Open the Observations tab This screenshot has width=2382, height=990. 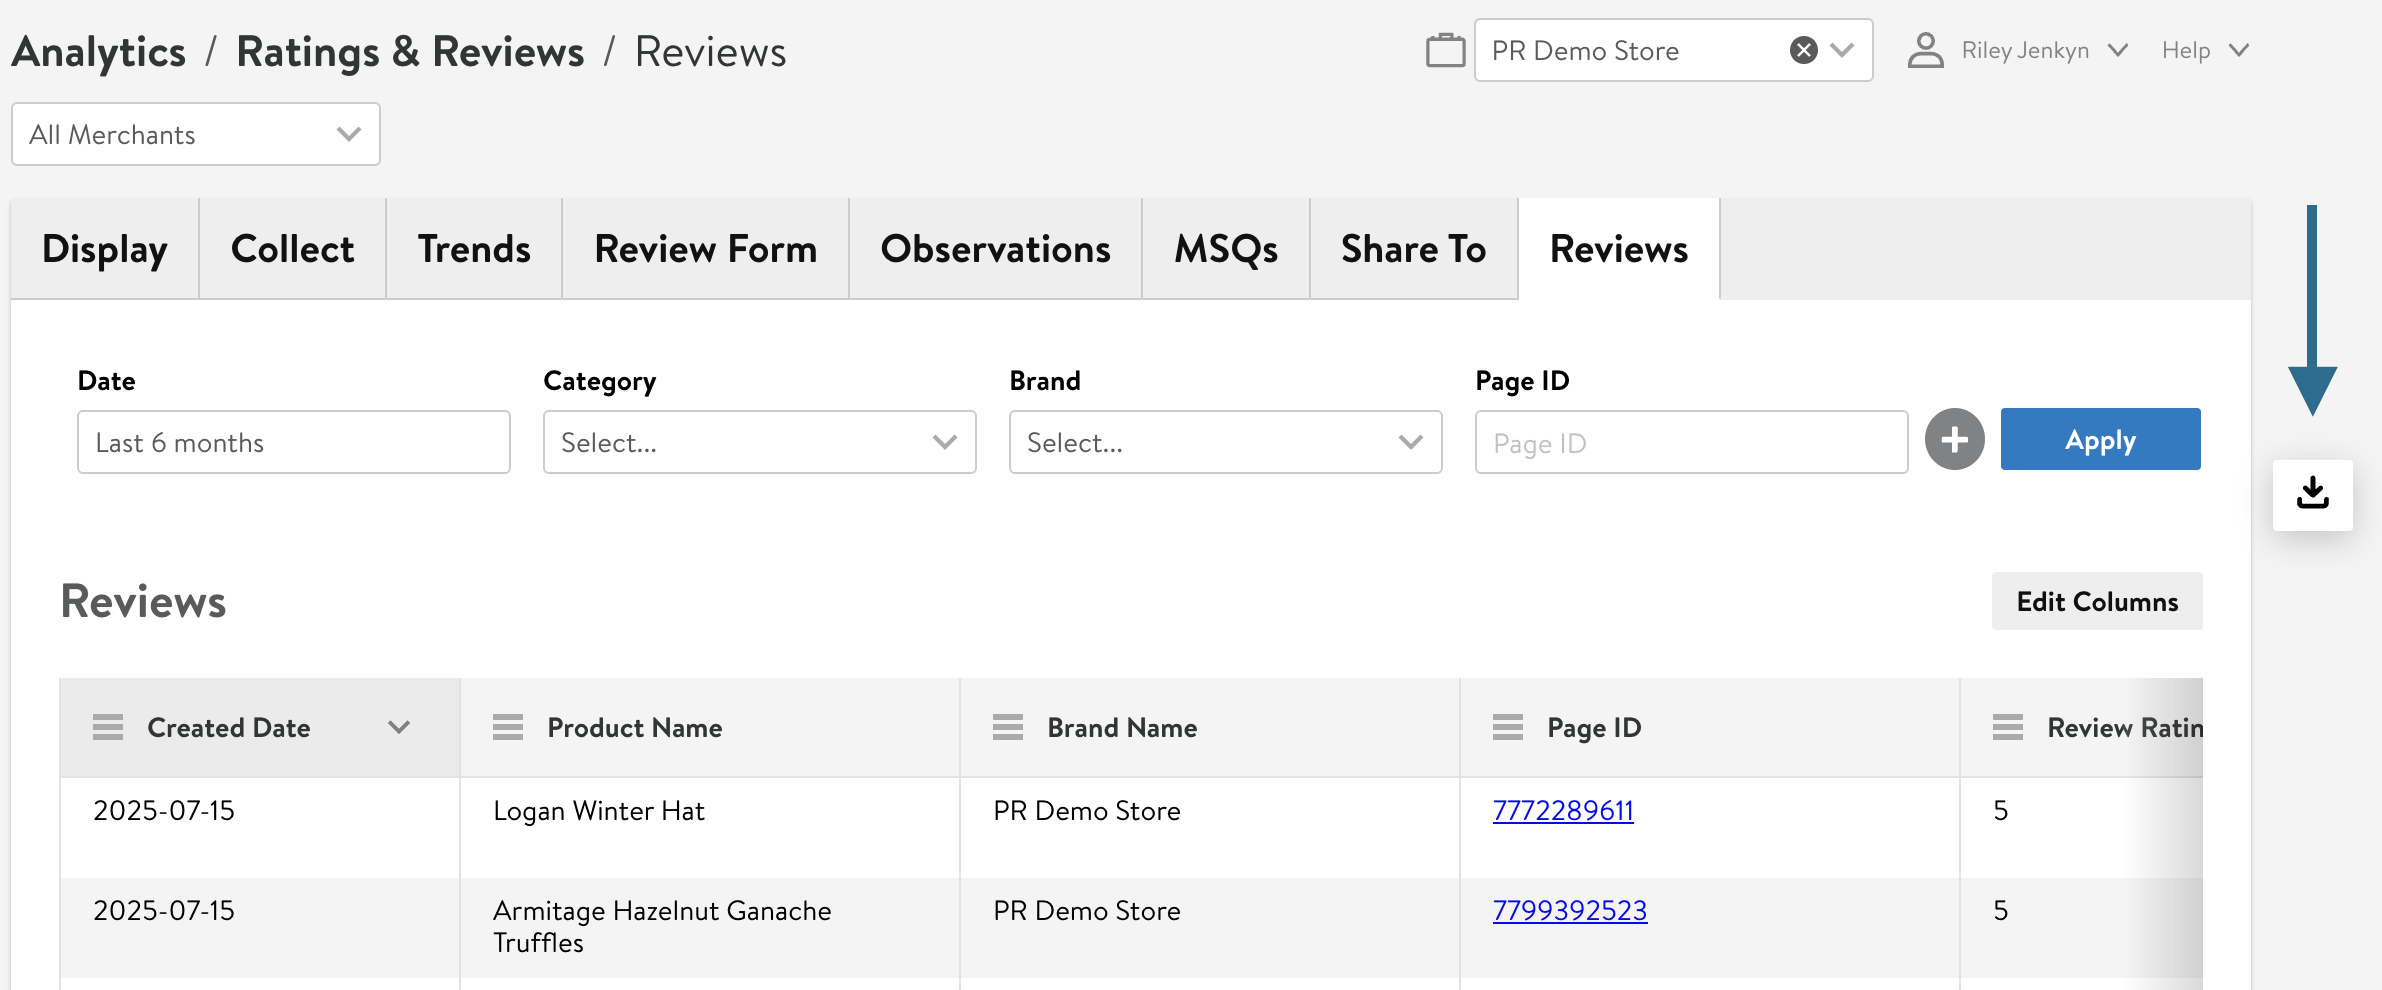click(x=995, y=249)
